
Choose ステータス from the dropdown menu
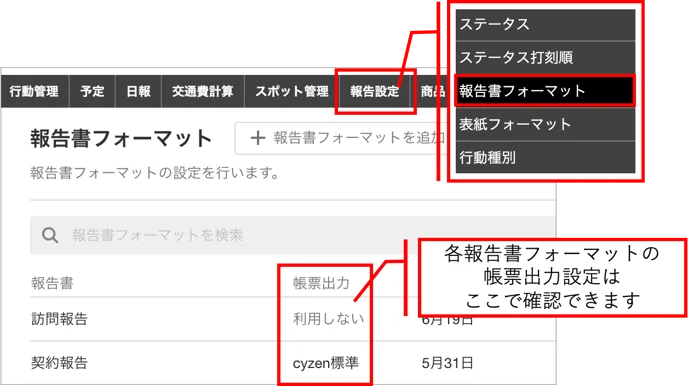pyautogui.click(x=545, y=25)
